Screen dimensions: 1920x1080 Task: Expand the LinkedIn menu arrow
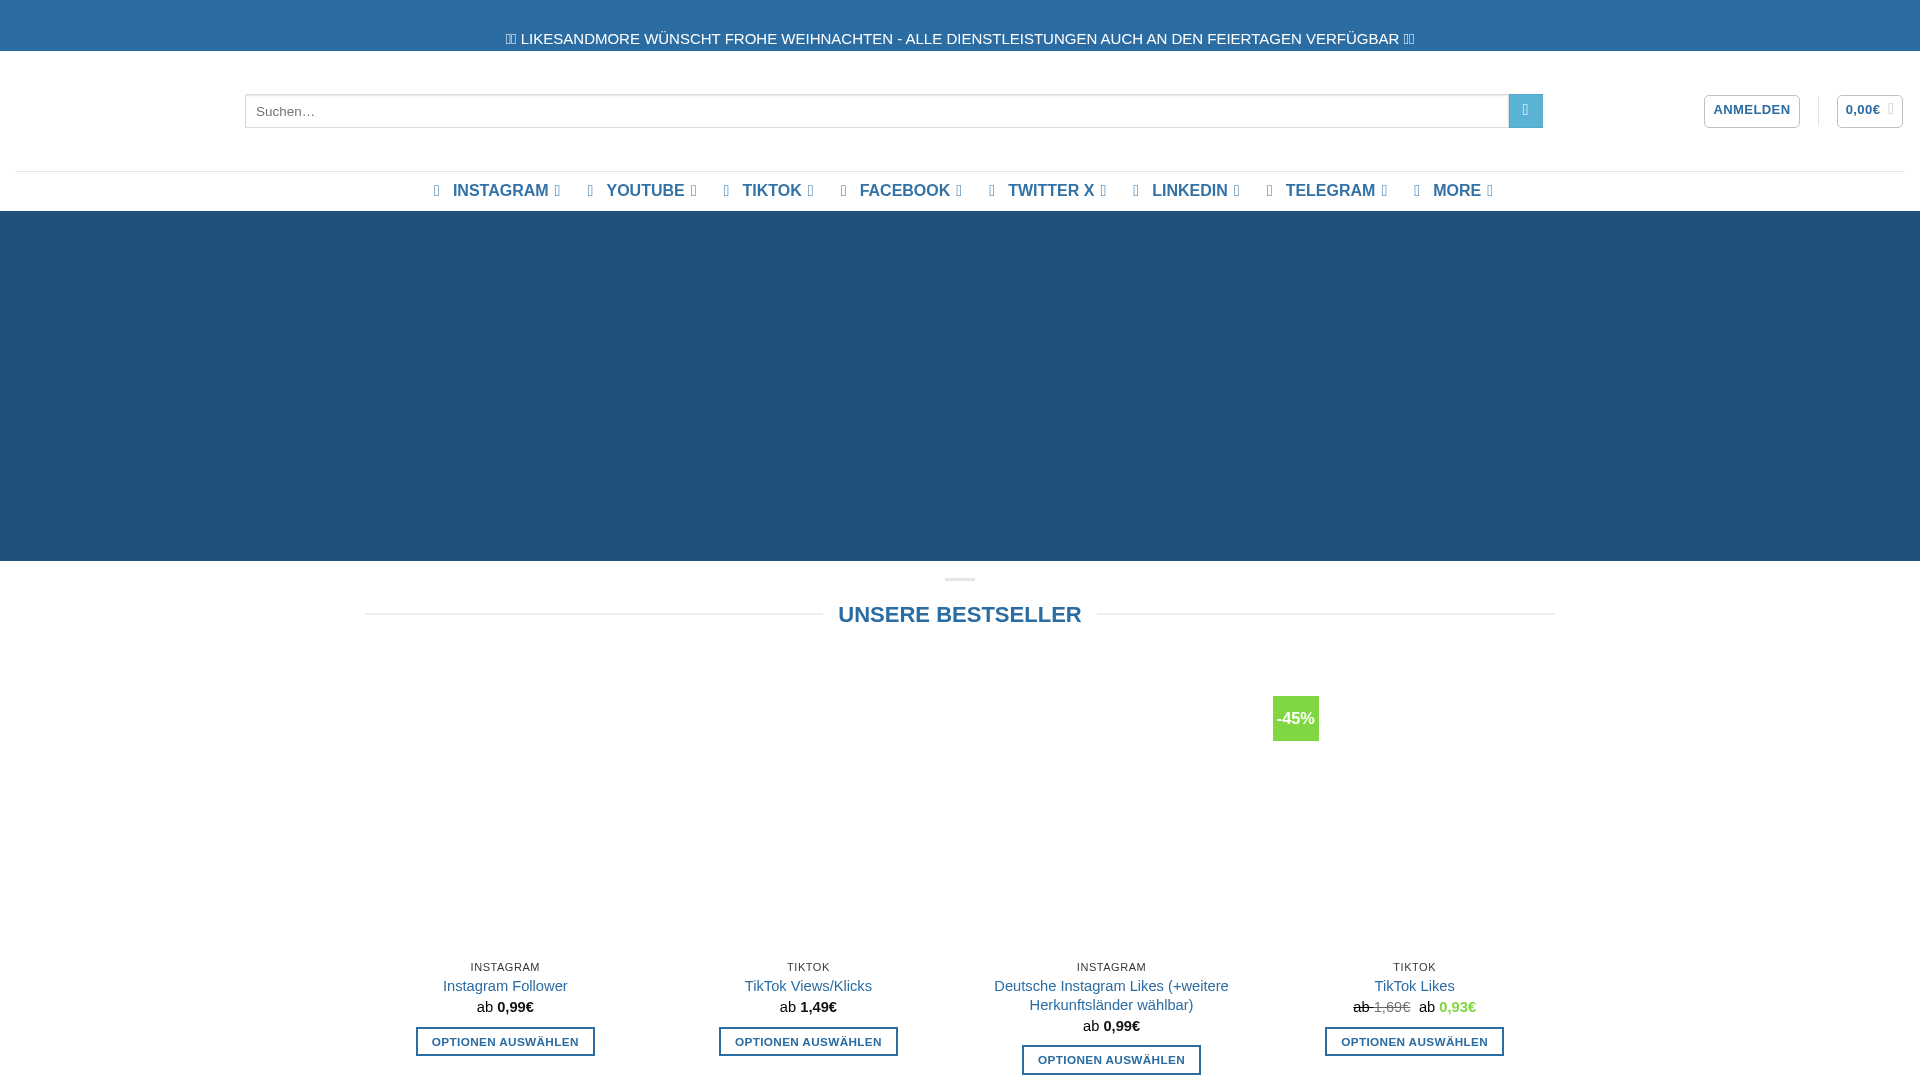click(1236, 191)
